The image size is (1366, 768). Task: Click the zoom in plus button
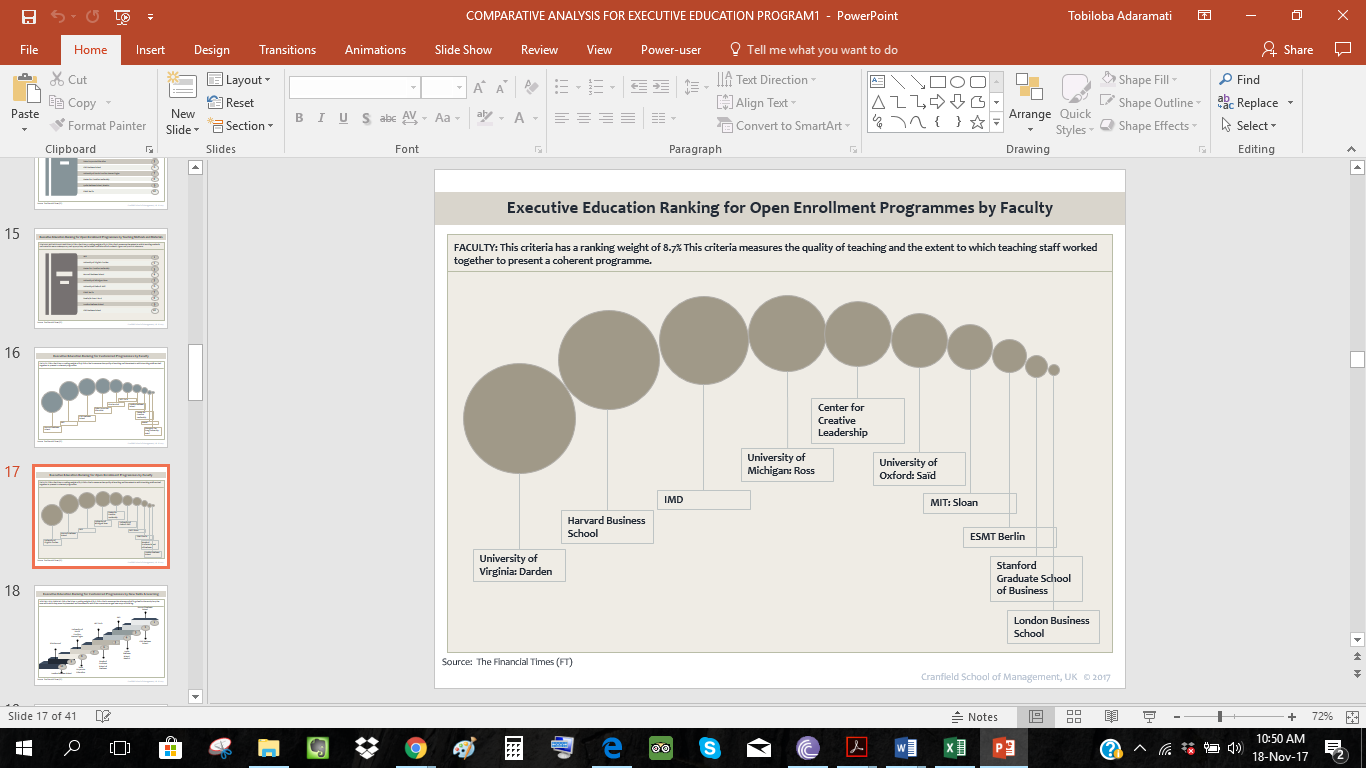pyautogui.click(x=1292, y=716)
